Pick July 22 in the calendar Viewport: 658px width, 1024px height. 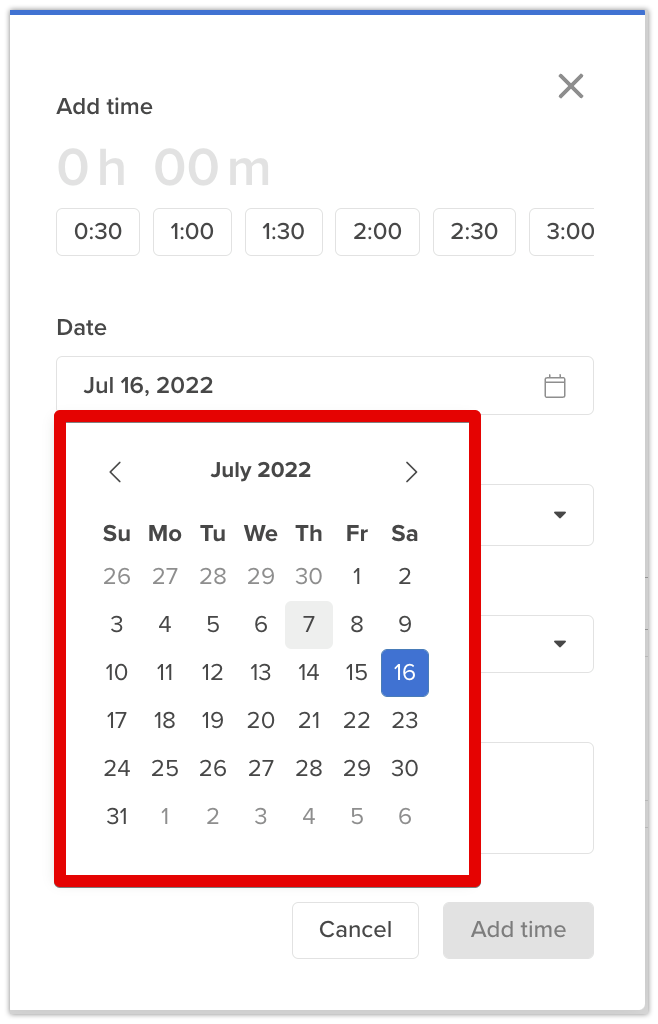(x=356, y=720)
